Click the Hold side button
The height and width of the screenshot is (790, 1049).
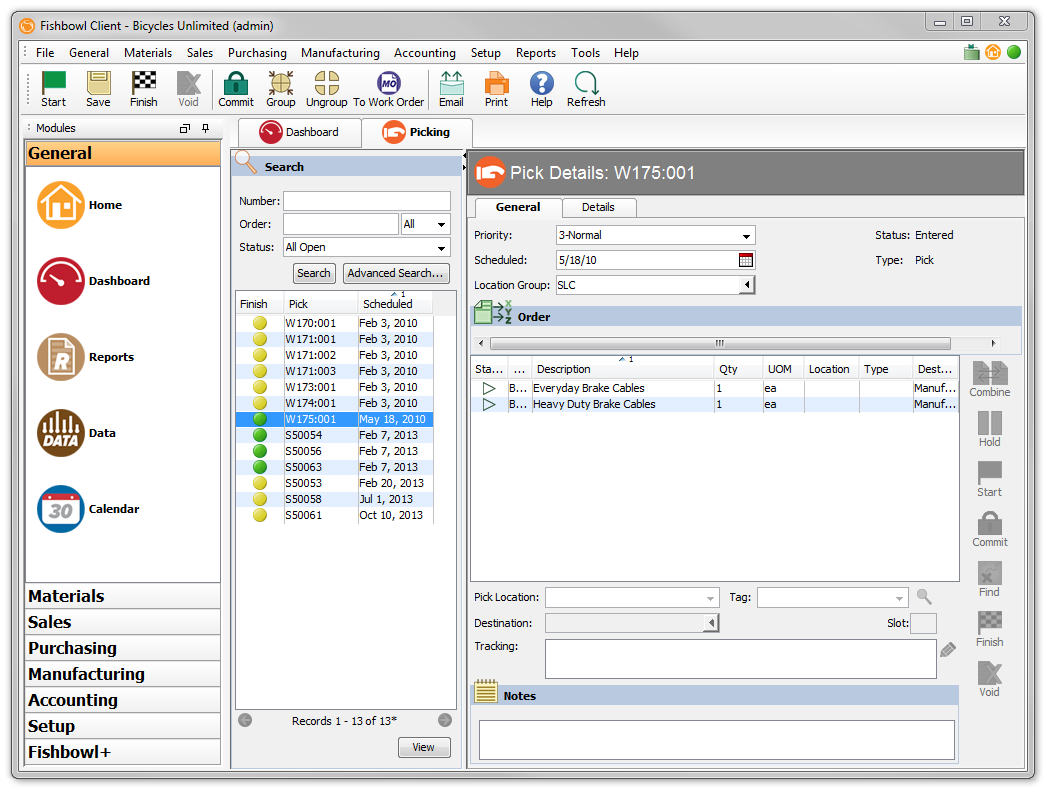(990, 429)
